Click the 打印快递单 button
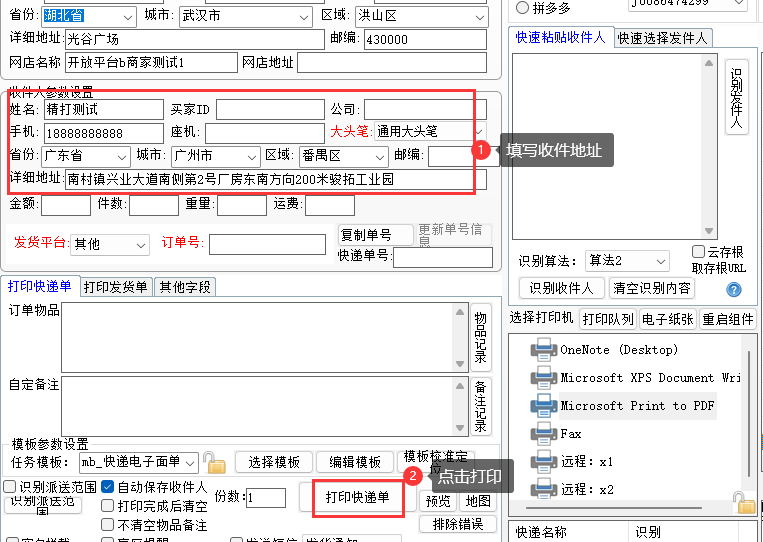Viewport: 763px width, 542px height. [357, 498]
